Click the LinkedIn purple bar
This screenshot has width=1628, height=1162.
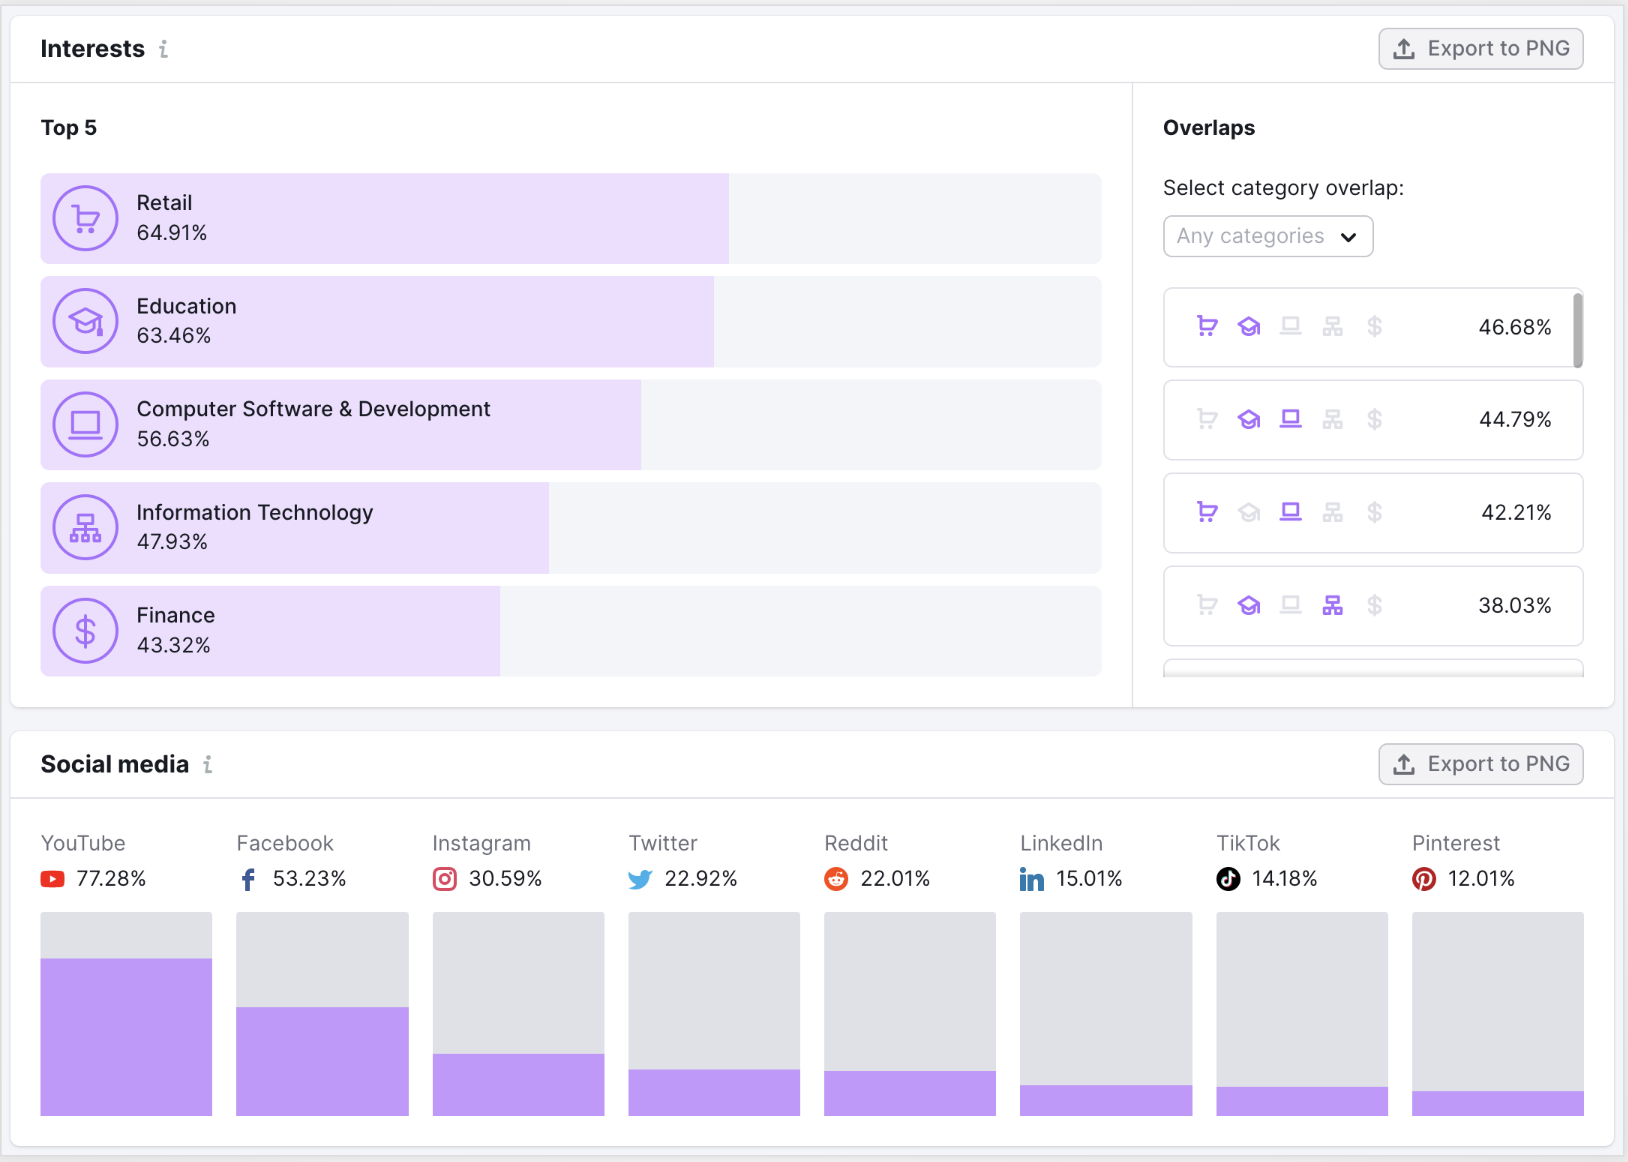pos(1106,1101)
